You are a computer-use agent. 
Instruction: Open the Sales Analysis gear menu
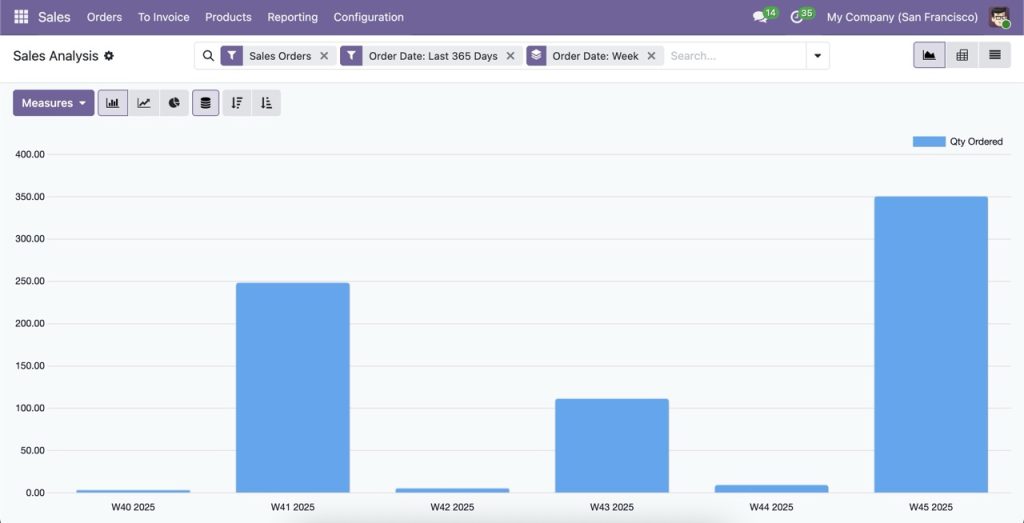109,56
